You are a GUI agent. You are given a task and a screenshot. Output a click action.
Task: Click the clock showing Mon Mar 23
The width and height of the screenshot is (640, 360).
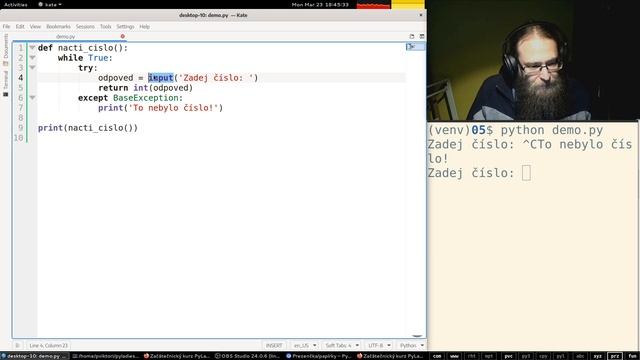tap(320, 4)
